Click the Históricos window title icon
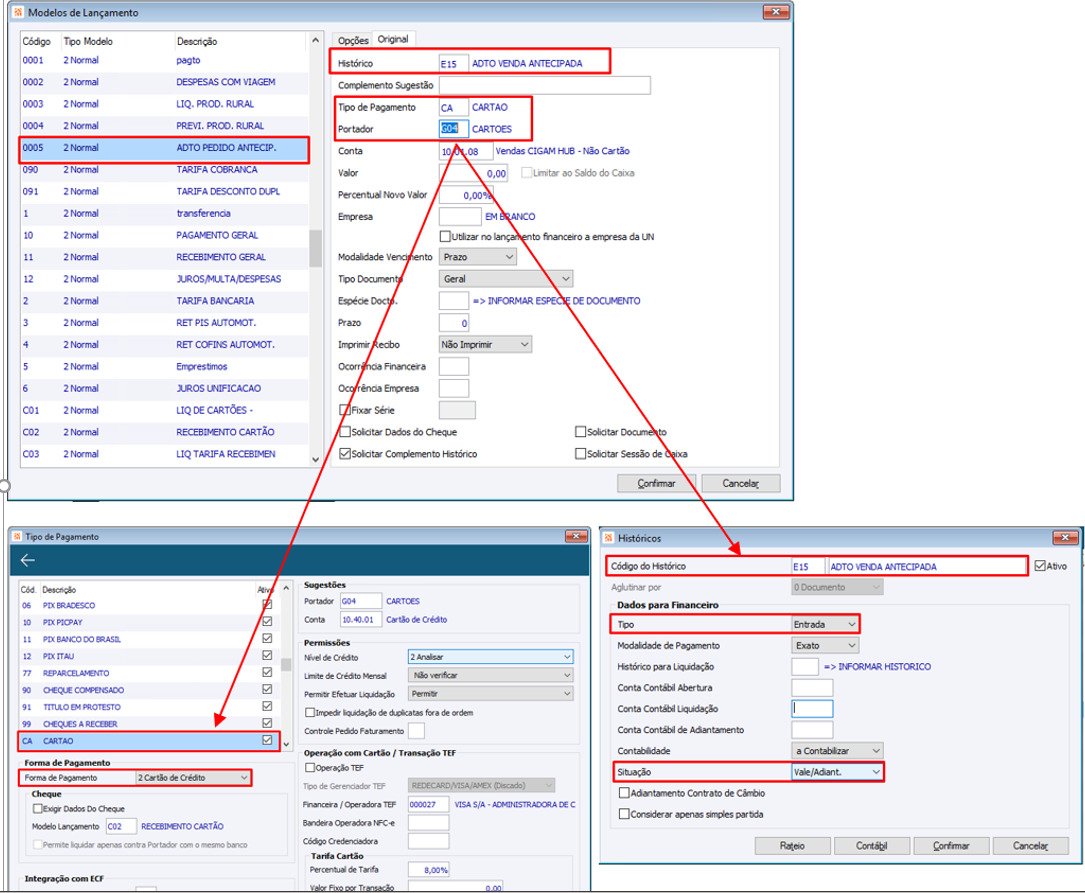The height and width of the screenshot is (893, 1085). pyautogui.click(x=609, y=537)
